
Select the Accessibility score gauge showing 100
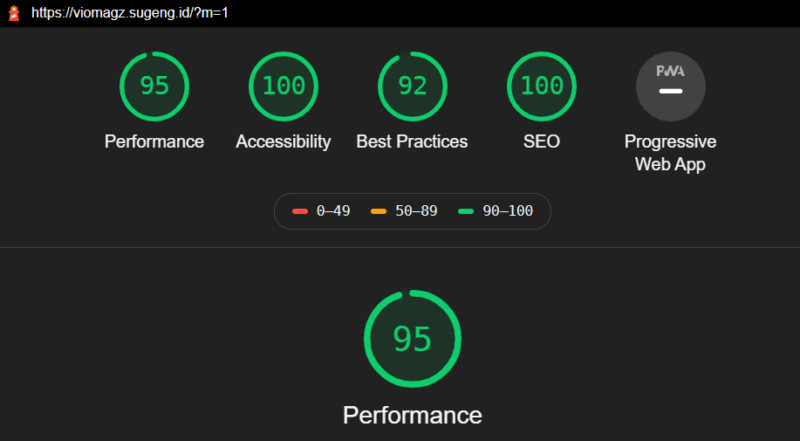283,86
